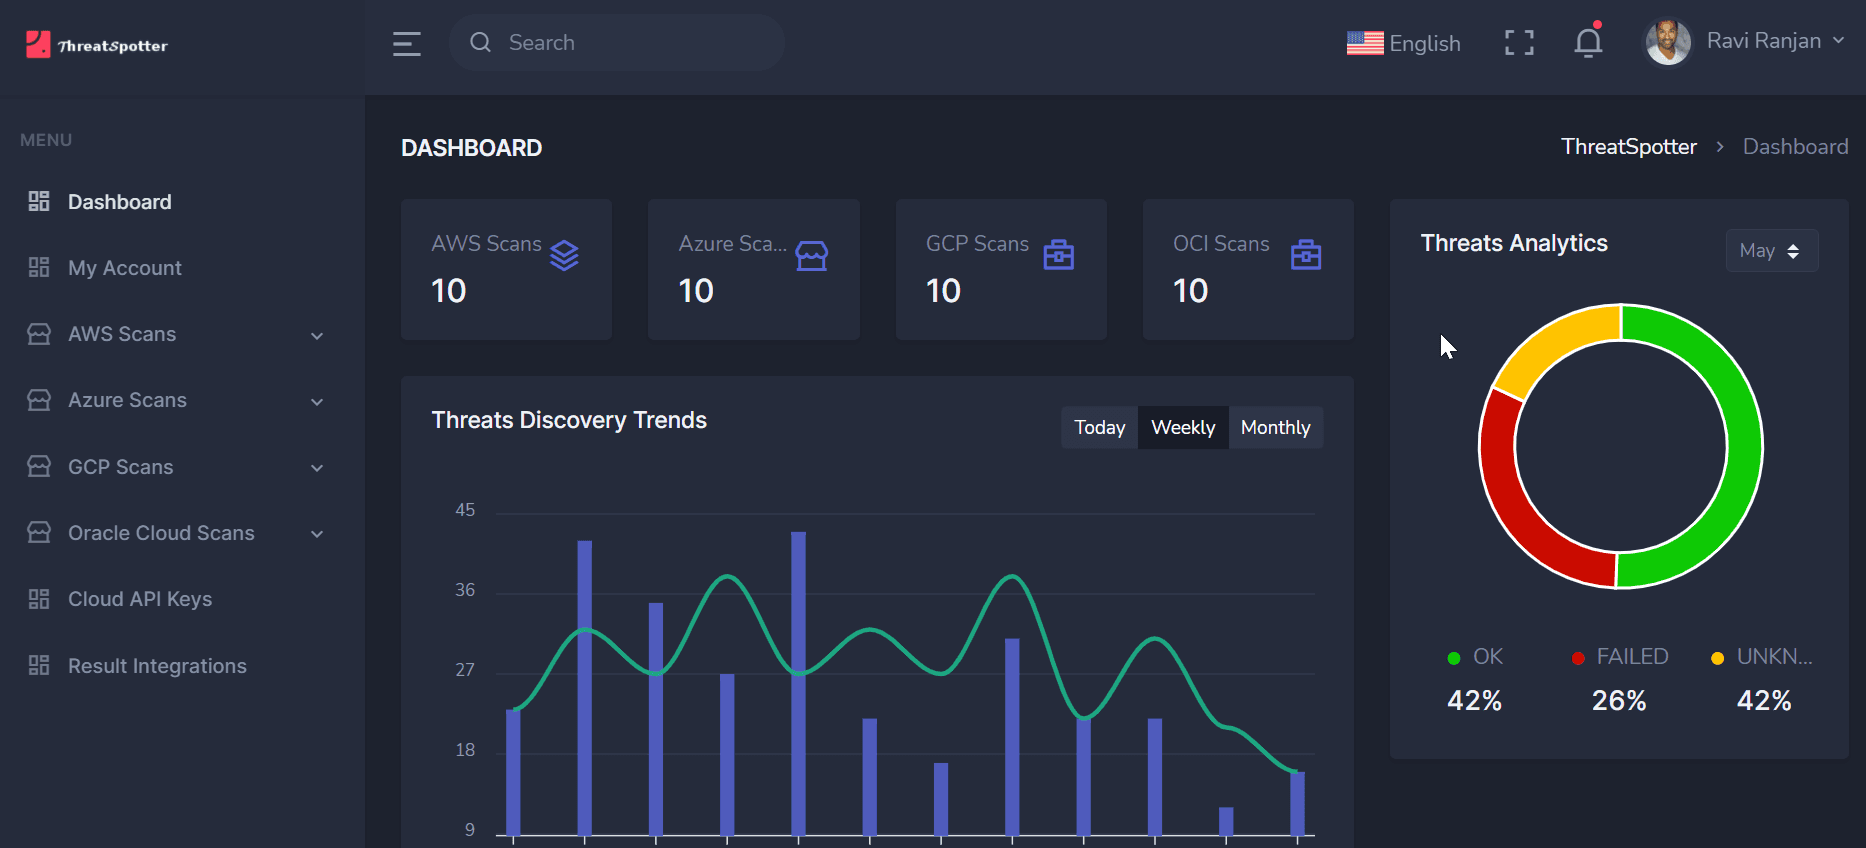The image size is (1866, 848).
Task: Click the OK legend green dot
Action: point(1454,658)
